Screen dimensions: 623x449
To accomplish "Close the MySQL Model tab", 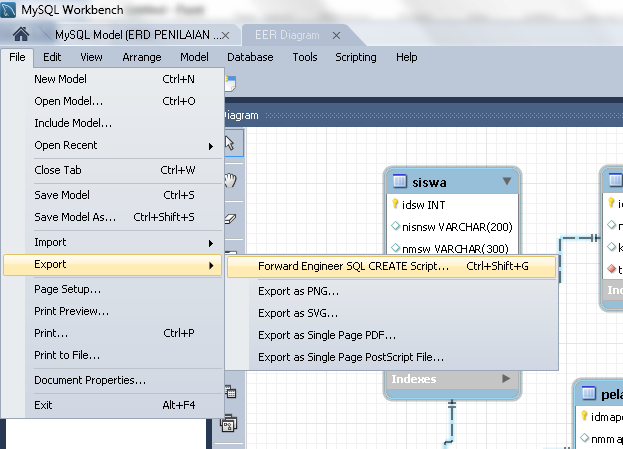I will 226,36.
